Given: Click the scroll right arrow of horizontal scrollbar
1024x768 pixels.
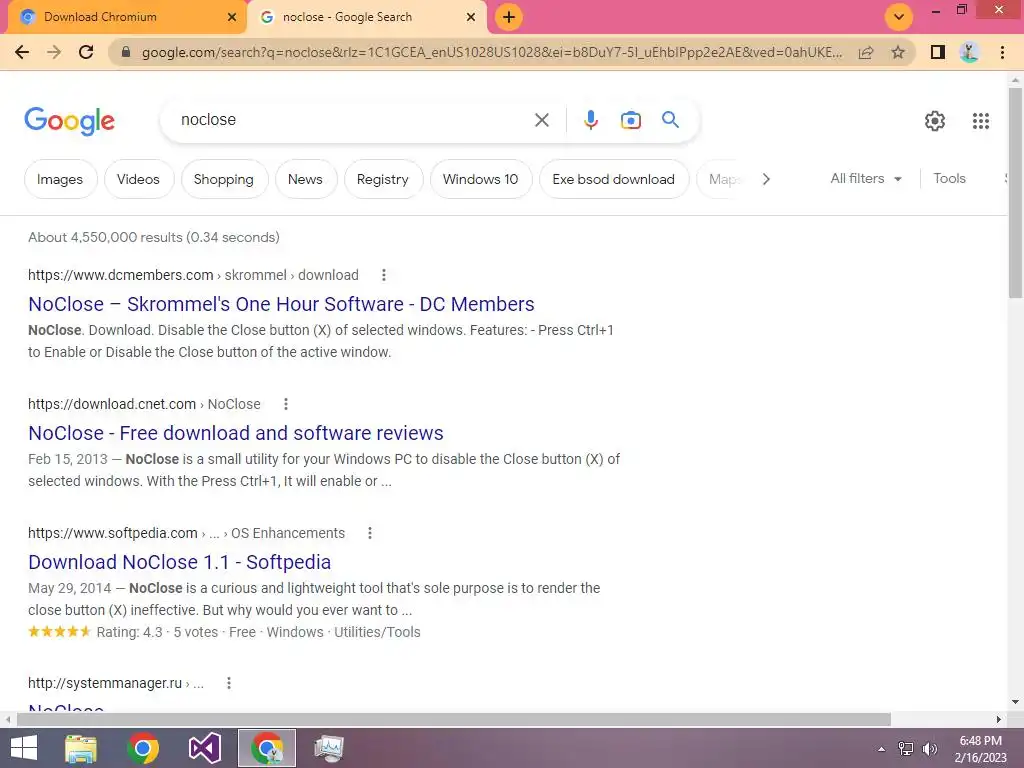Looking at the screenshot, I should tap(999, 719).
